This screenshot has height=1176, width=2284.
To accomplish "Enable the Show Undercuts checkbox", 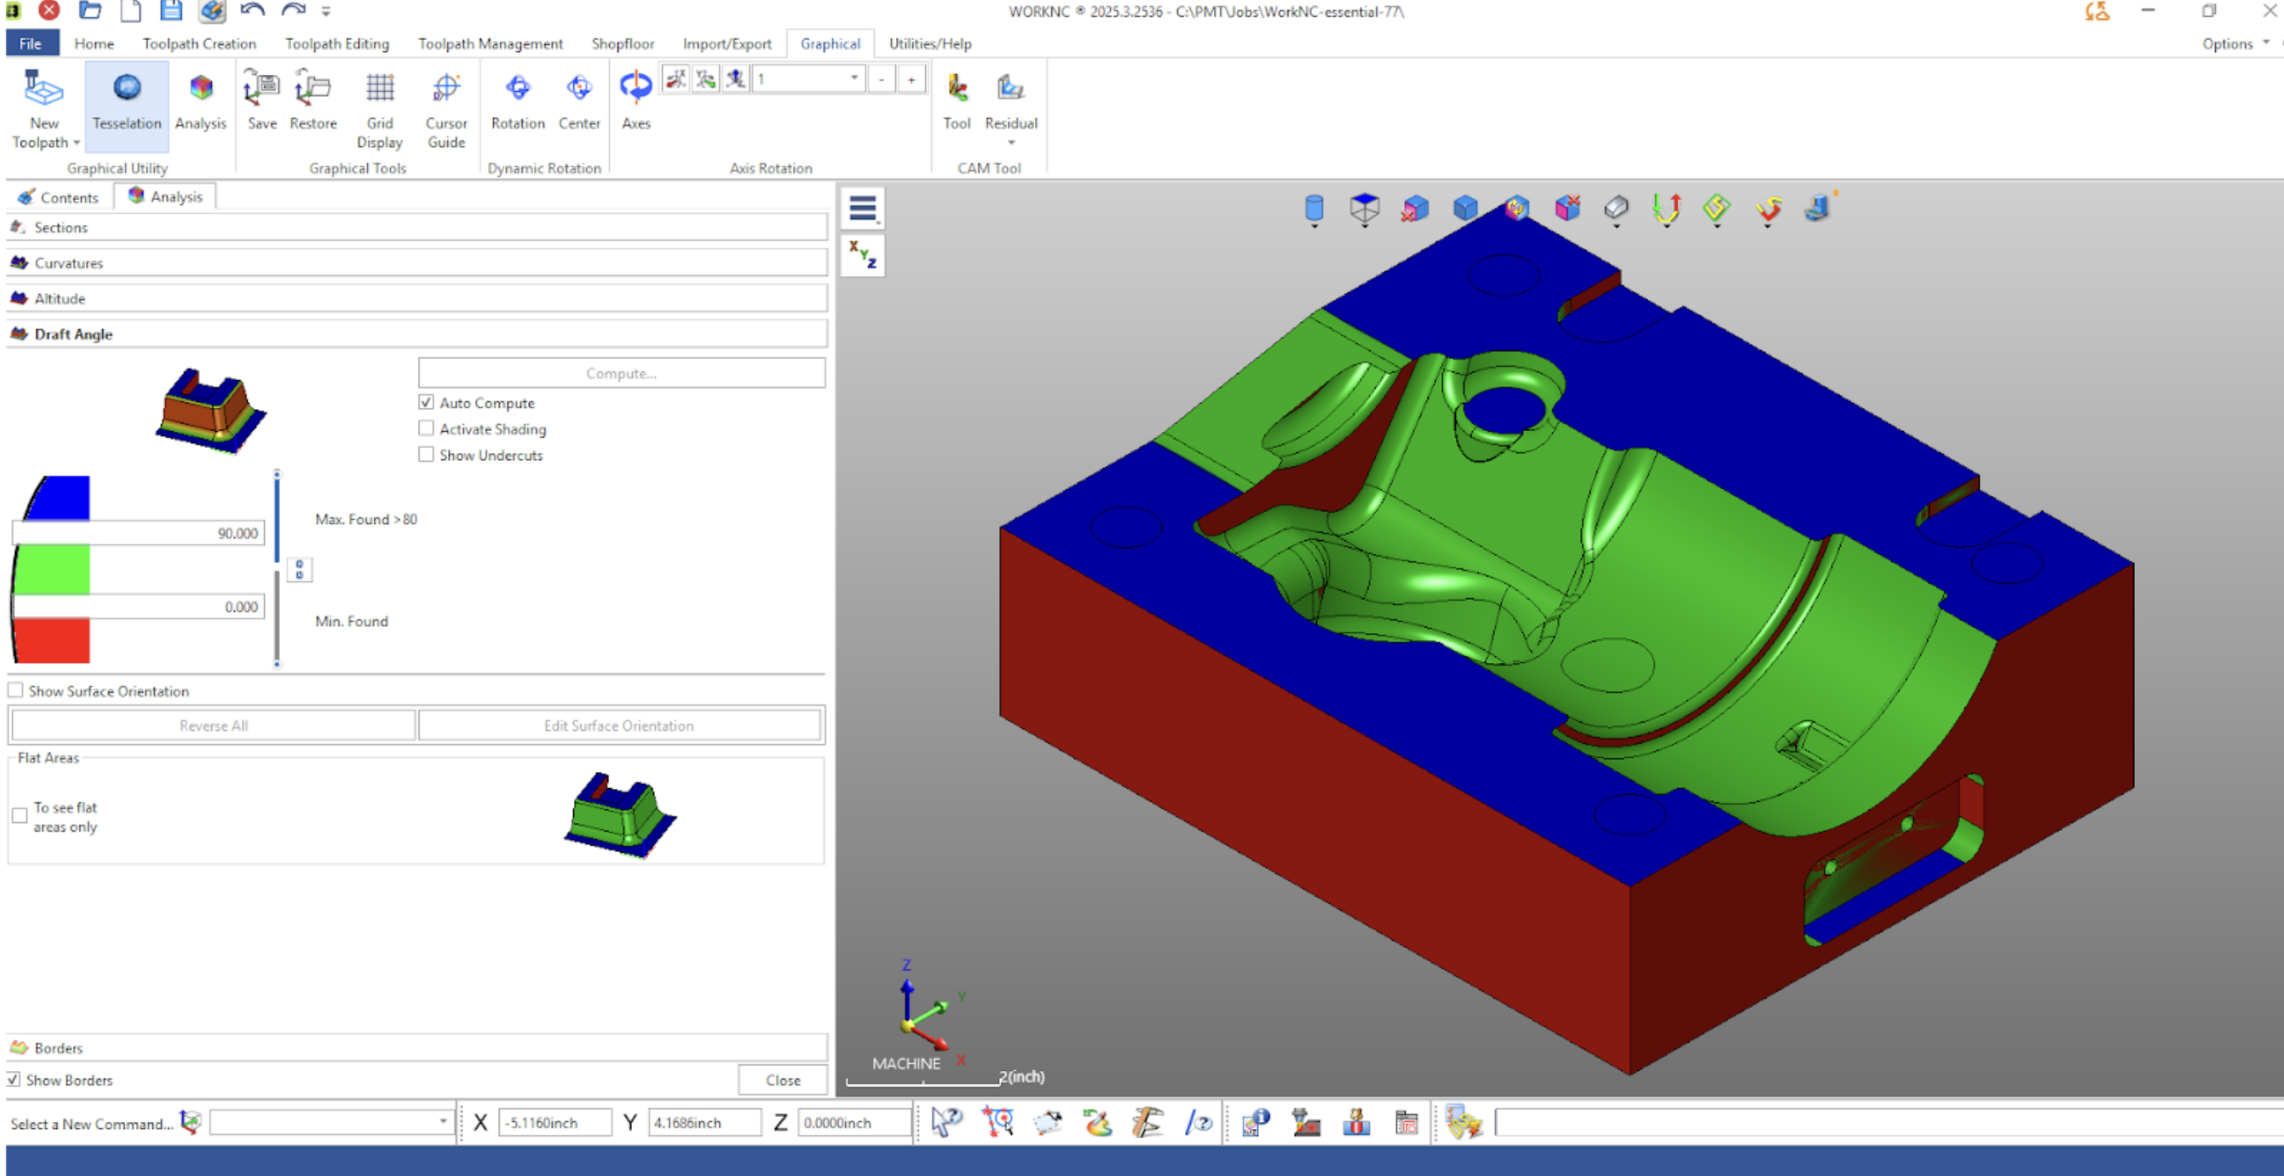I will 427,454.
